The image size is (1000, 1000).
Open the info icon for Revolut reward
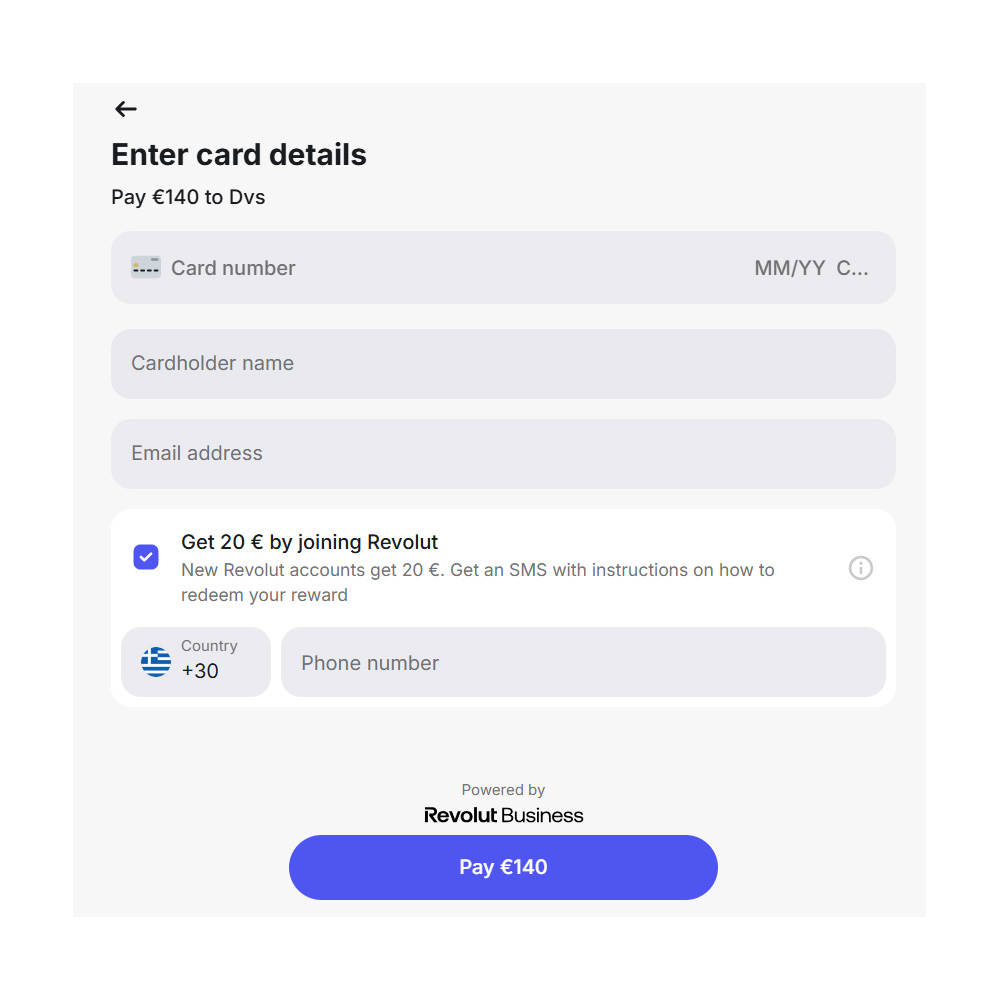860,568
